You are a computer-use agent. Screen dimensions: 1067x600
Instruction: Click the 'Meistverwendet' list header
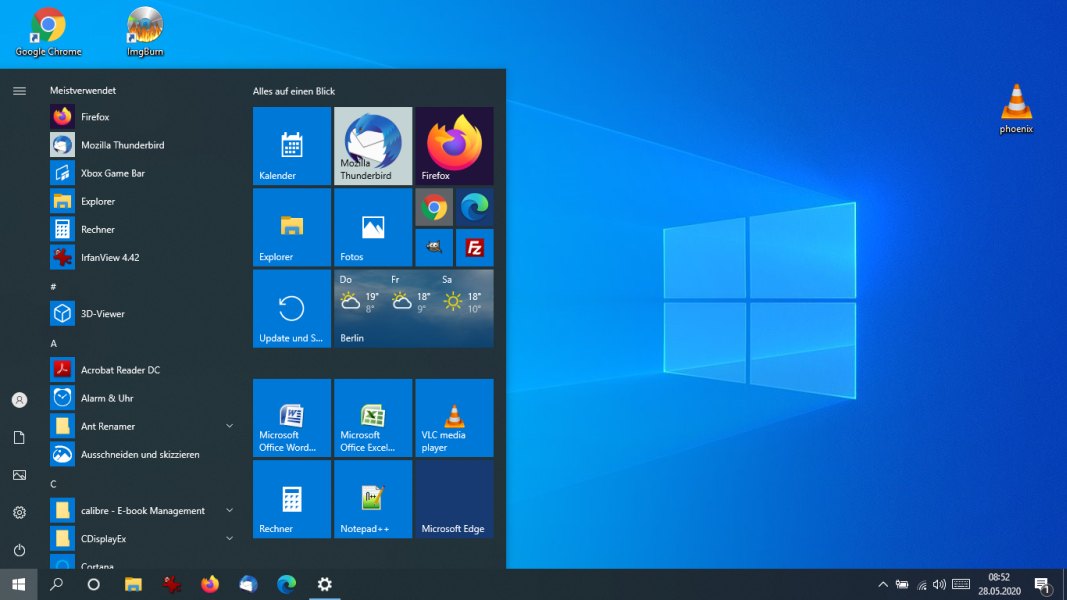(82, 90)
